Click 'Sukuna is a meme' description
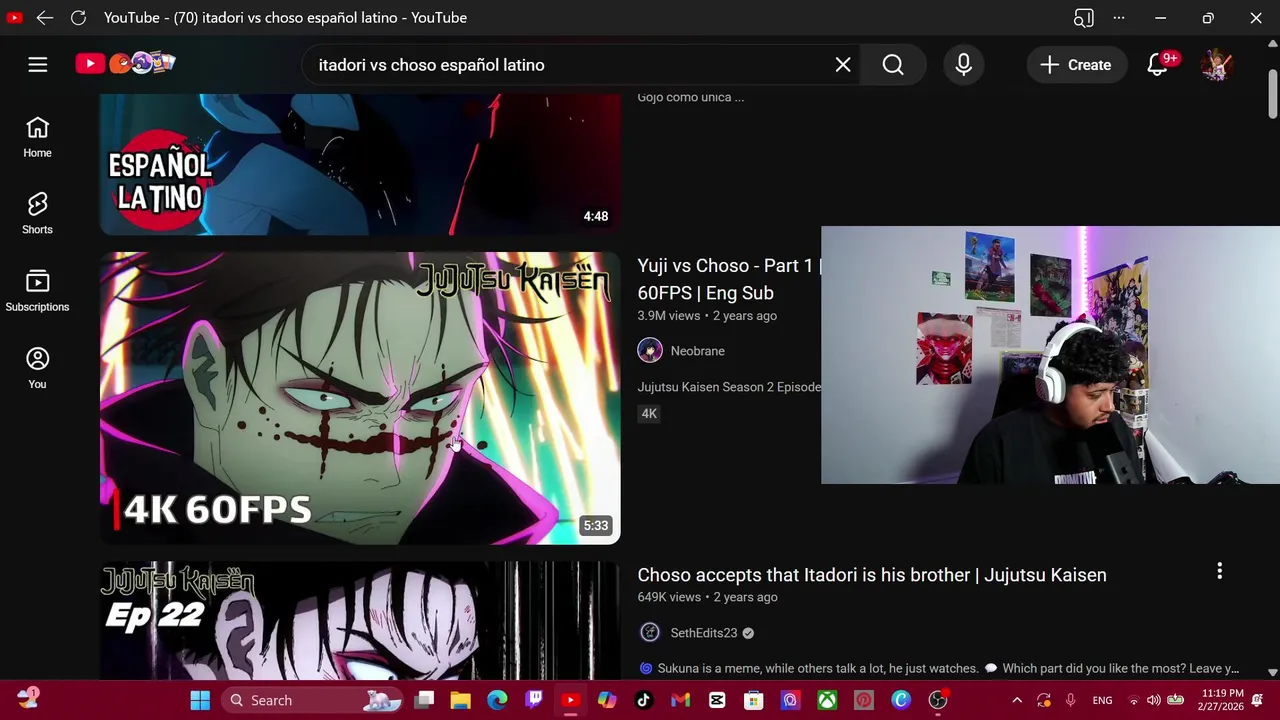The height and width of the screenshot is (720, 1280). 938,669
